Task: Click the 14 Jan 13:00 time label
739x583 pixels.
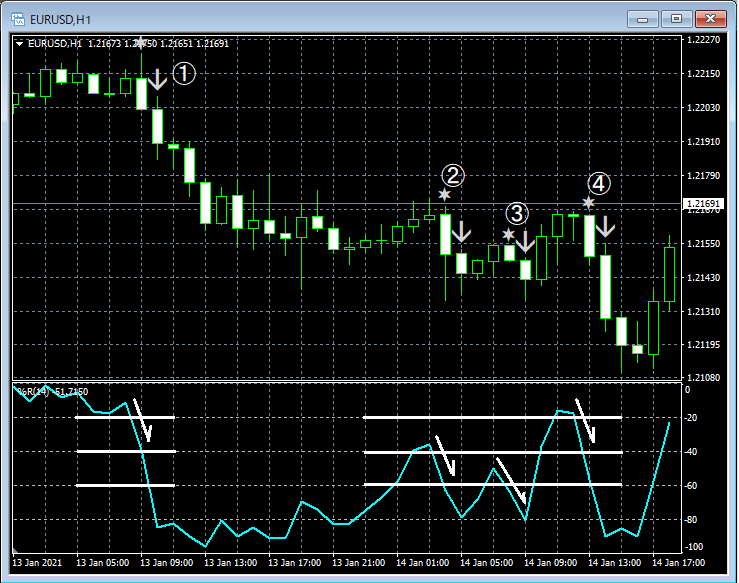Action: click(615, 563)
